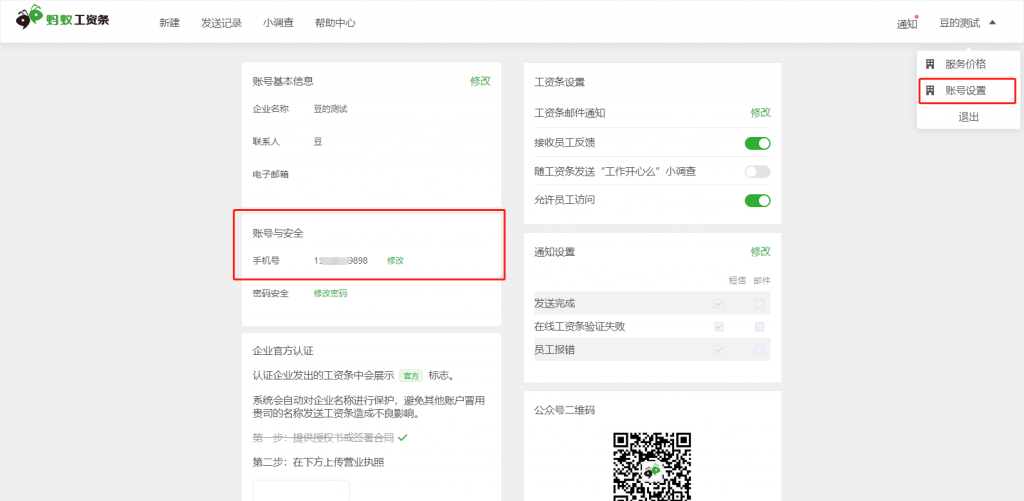Image resolution: width=1024 pixels, height=501 pixels.
Task: Click the 公众号 QR code image
Action: (x=652, y=466)
